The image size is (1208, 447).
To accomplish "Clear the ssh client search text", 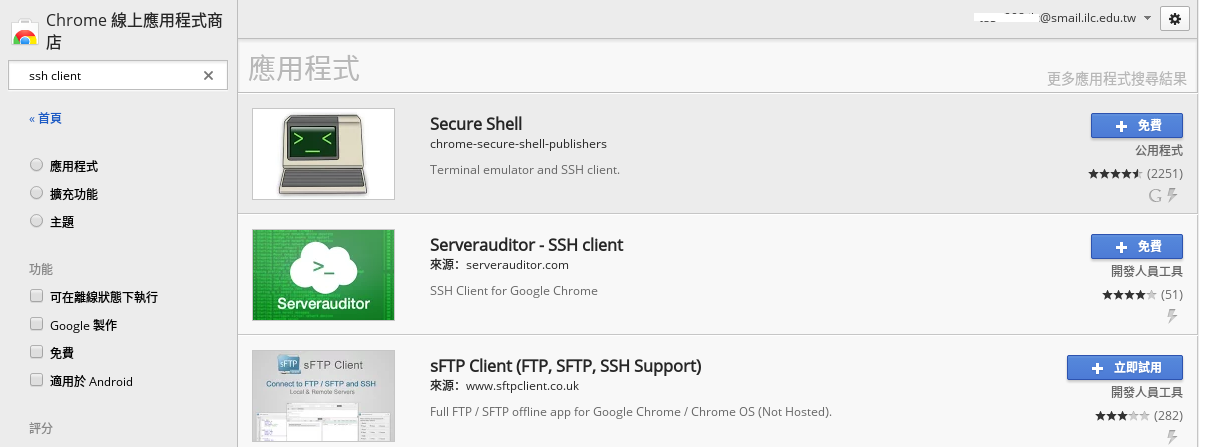I will (x=208, y=75).
